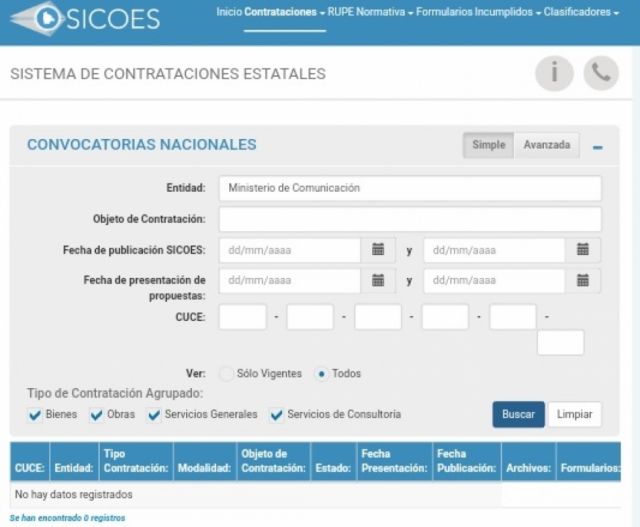The height and width of the screenshot is (527, 640).
Task: Open the Formularios menu item
Action: pyautogui.click(x=444, y=12)
